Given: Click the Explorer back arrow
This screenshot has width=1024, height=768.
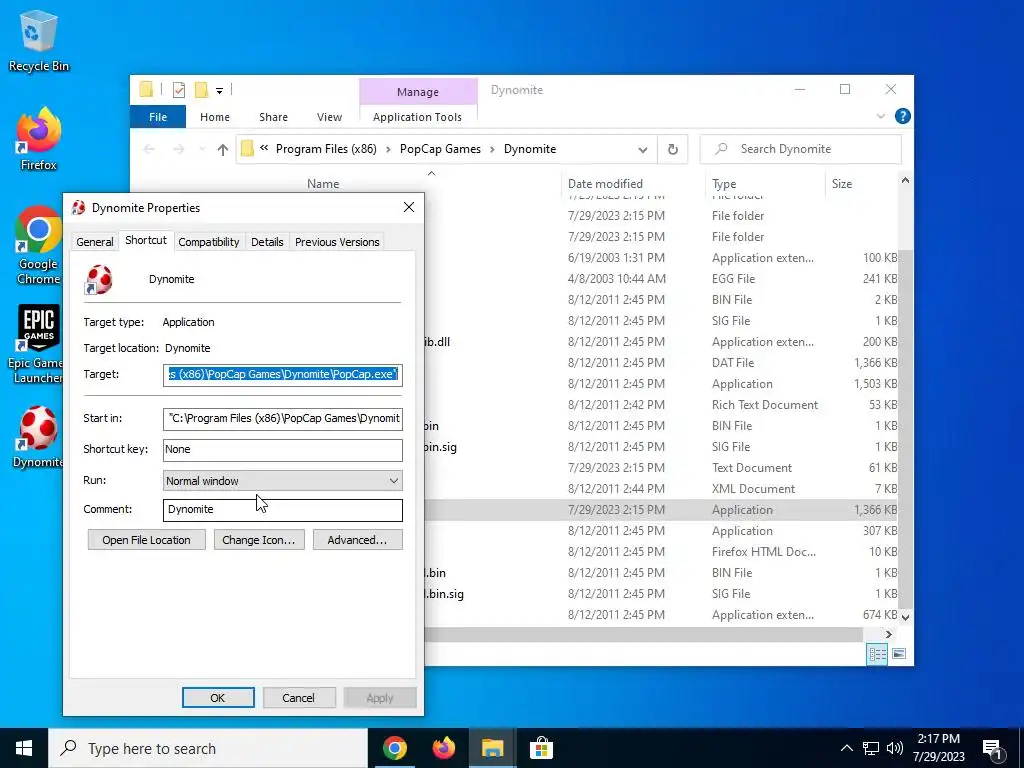Looking at the screenshot, I should pos(149,150).
